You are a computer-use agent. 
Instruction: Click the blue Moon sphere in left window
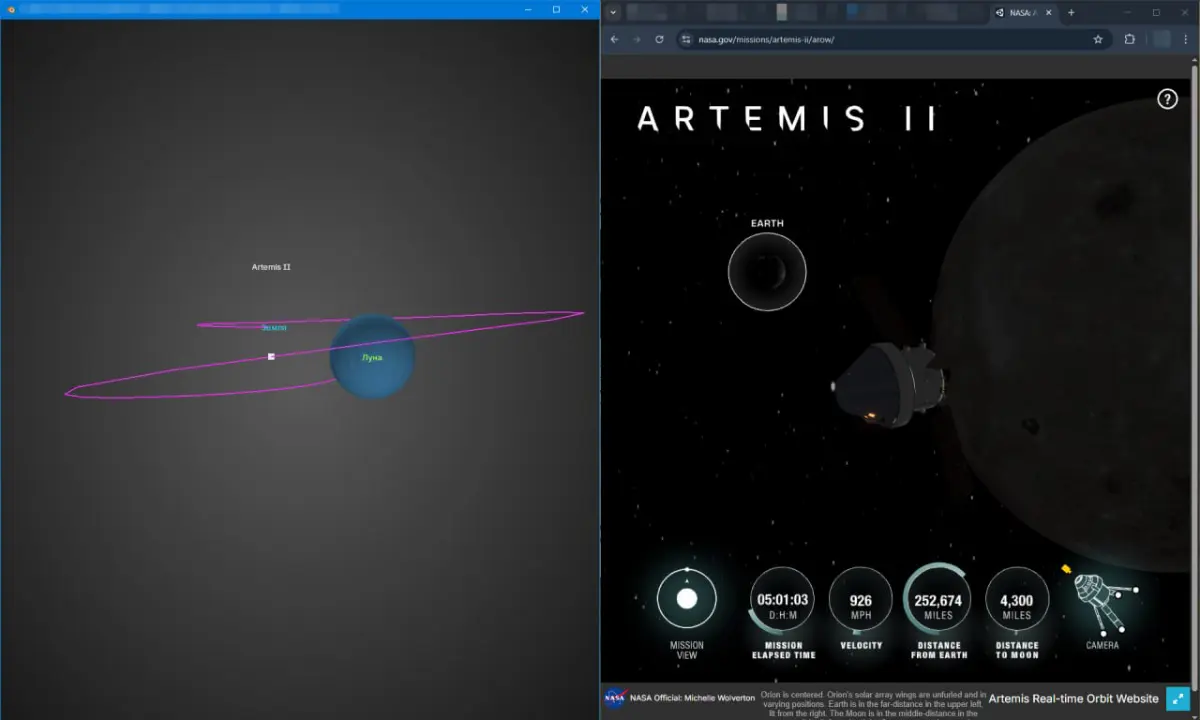[x=372, y=357]
